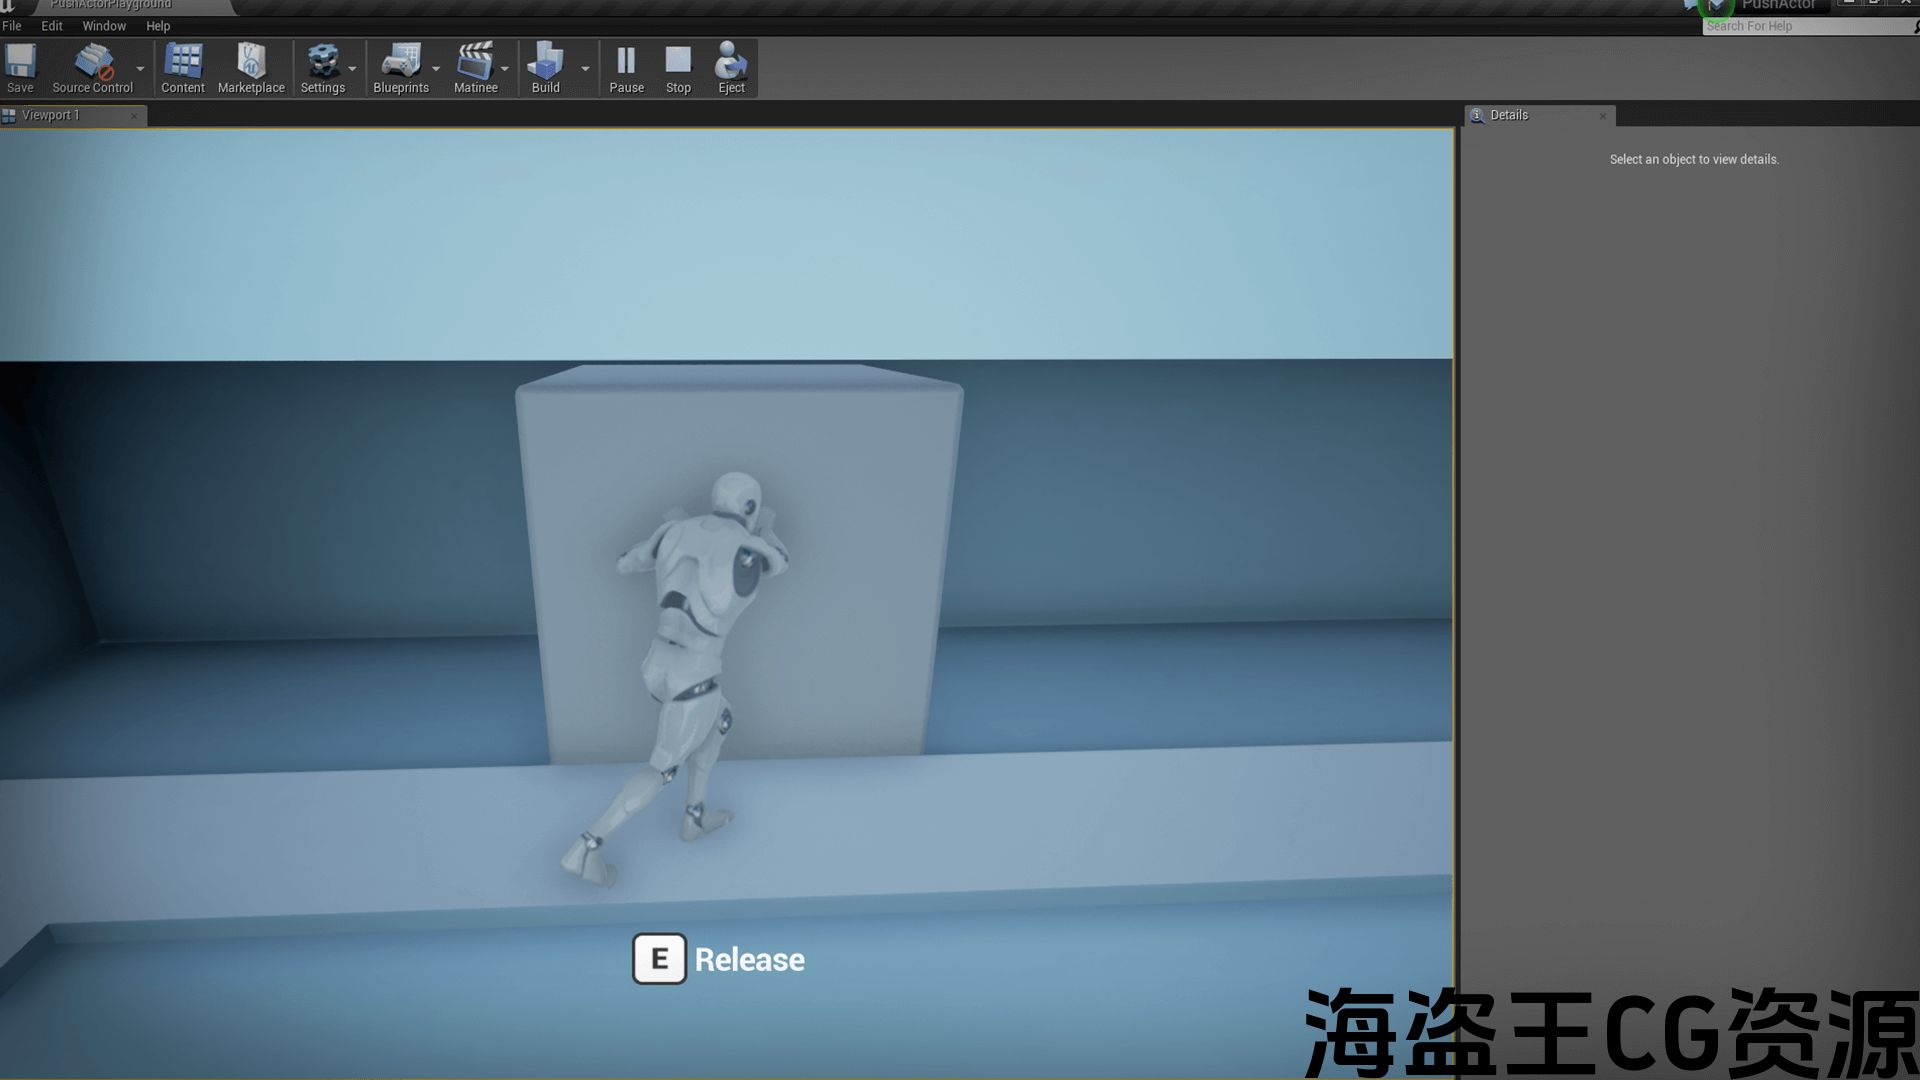This screenshot has width=1920, height=1080.
Task: Select the Viewport 1 tab
Action: (50, 115)
